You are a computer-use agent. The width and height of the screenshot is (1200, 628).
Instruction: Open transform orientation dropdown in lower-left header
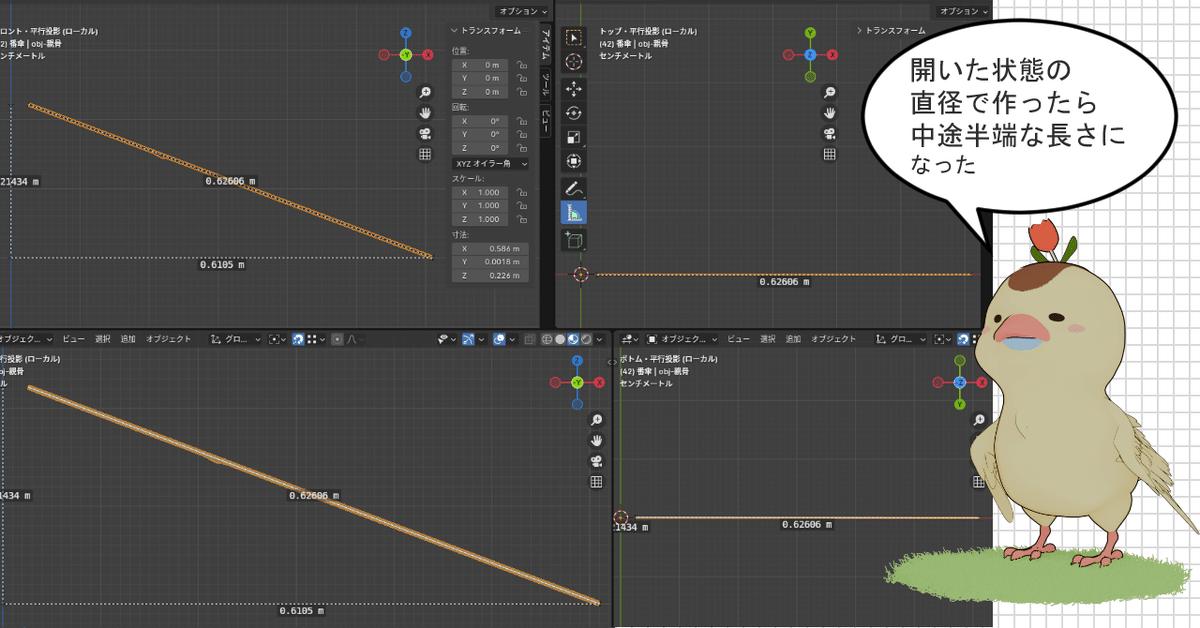click(236, 339)
